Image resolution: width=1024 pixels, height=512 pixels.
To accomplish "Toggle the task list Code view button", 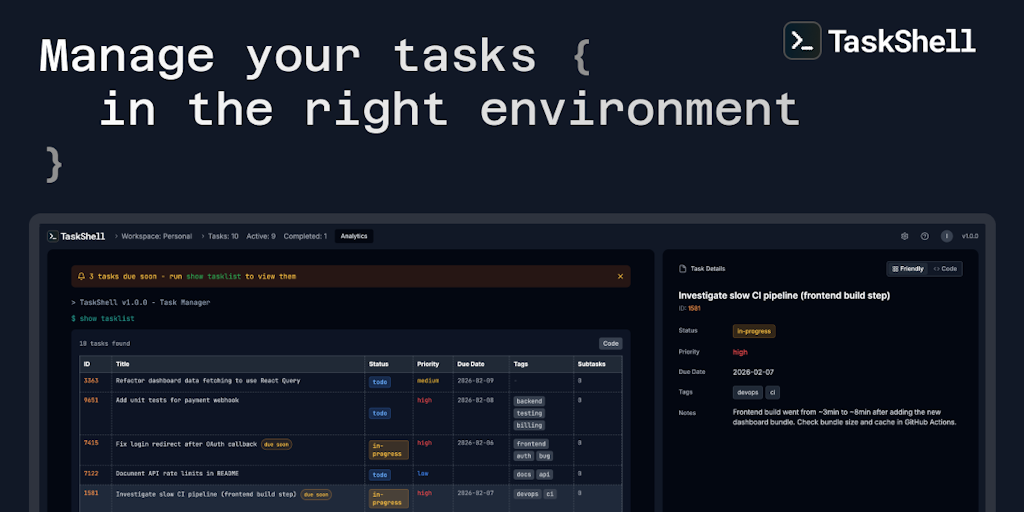I will (x=609, y=343).
